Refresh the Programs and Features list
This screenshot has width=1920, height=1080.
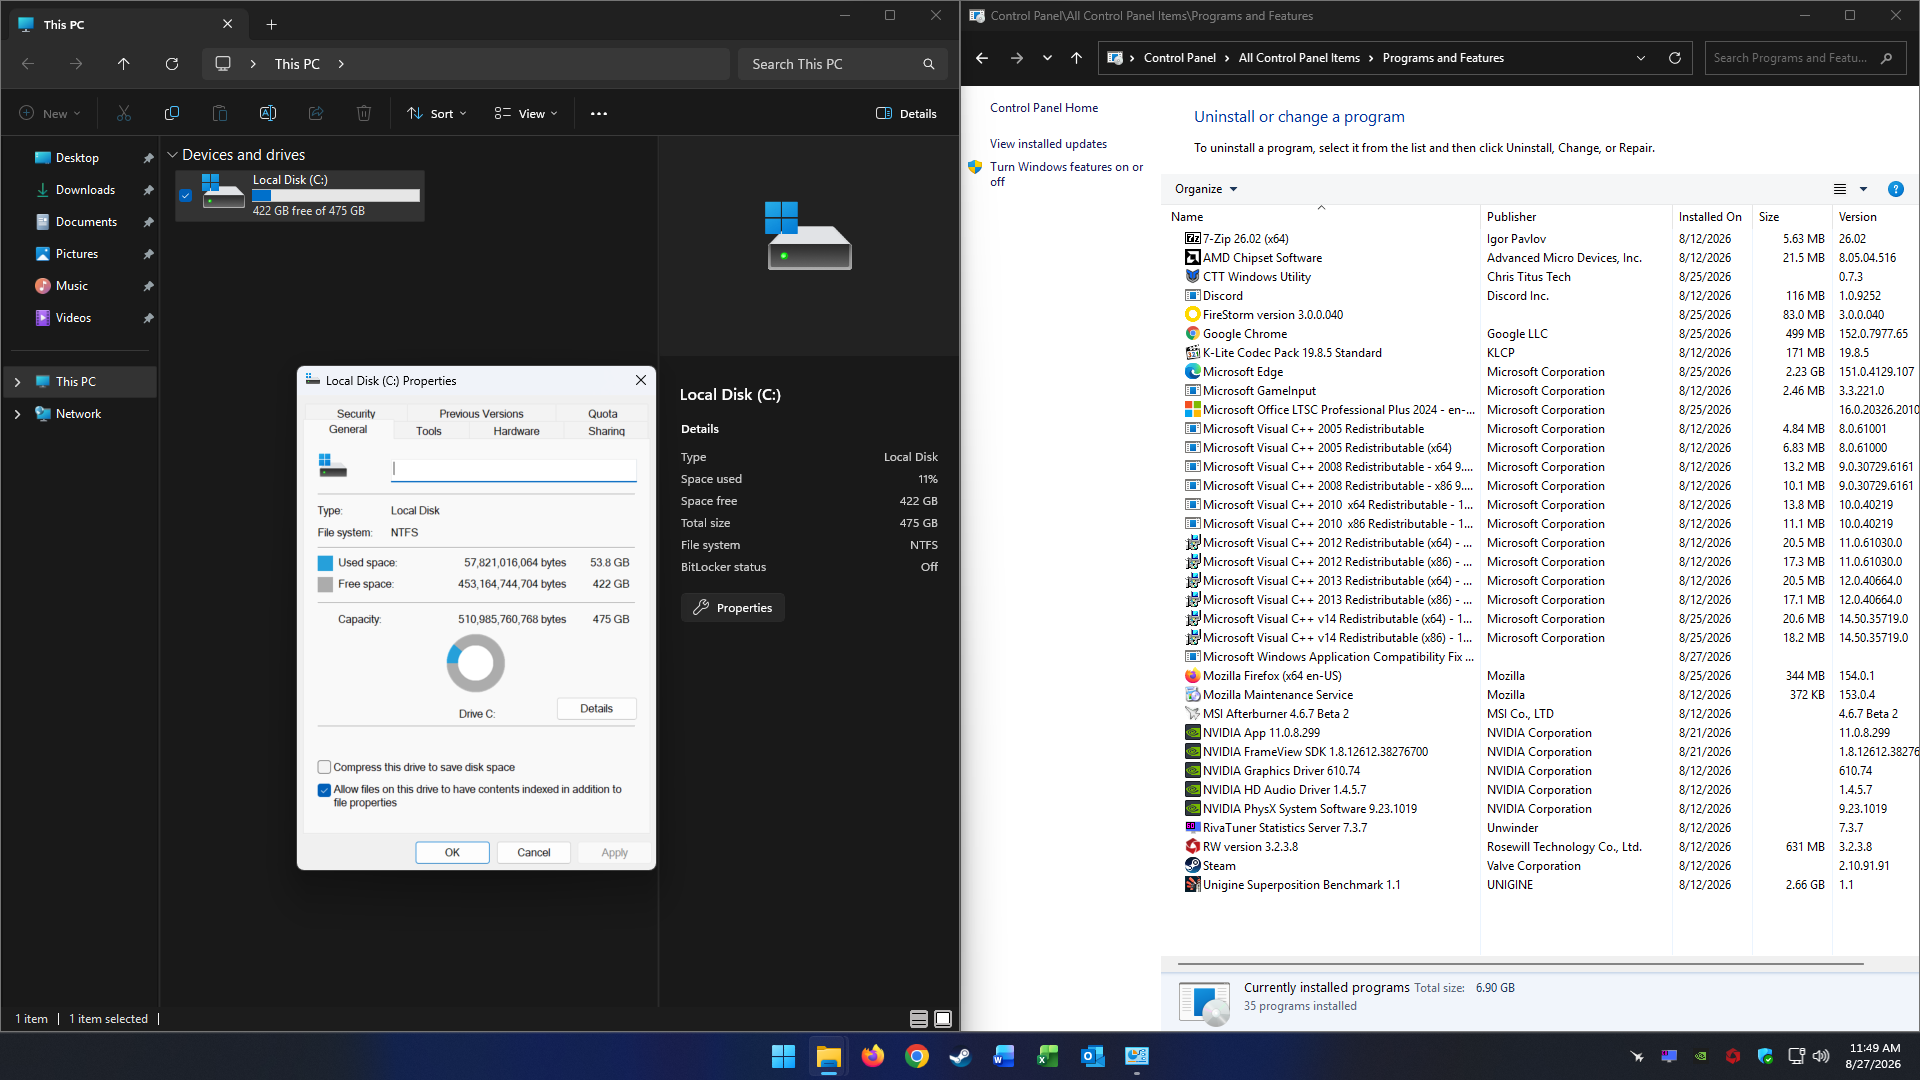click(1675, 58)
